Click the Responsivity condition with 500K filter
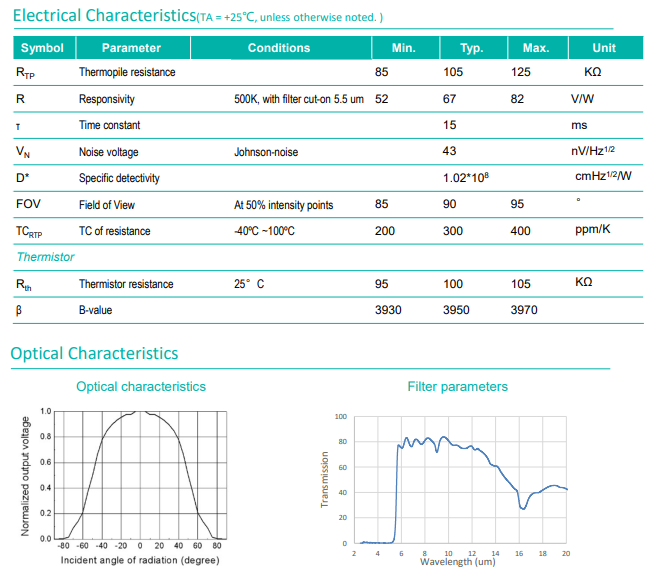 (x=298, y=100)
